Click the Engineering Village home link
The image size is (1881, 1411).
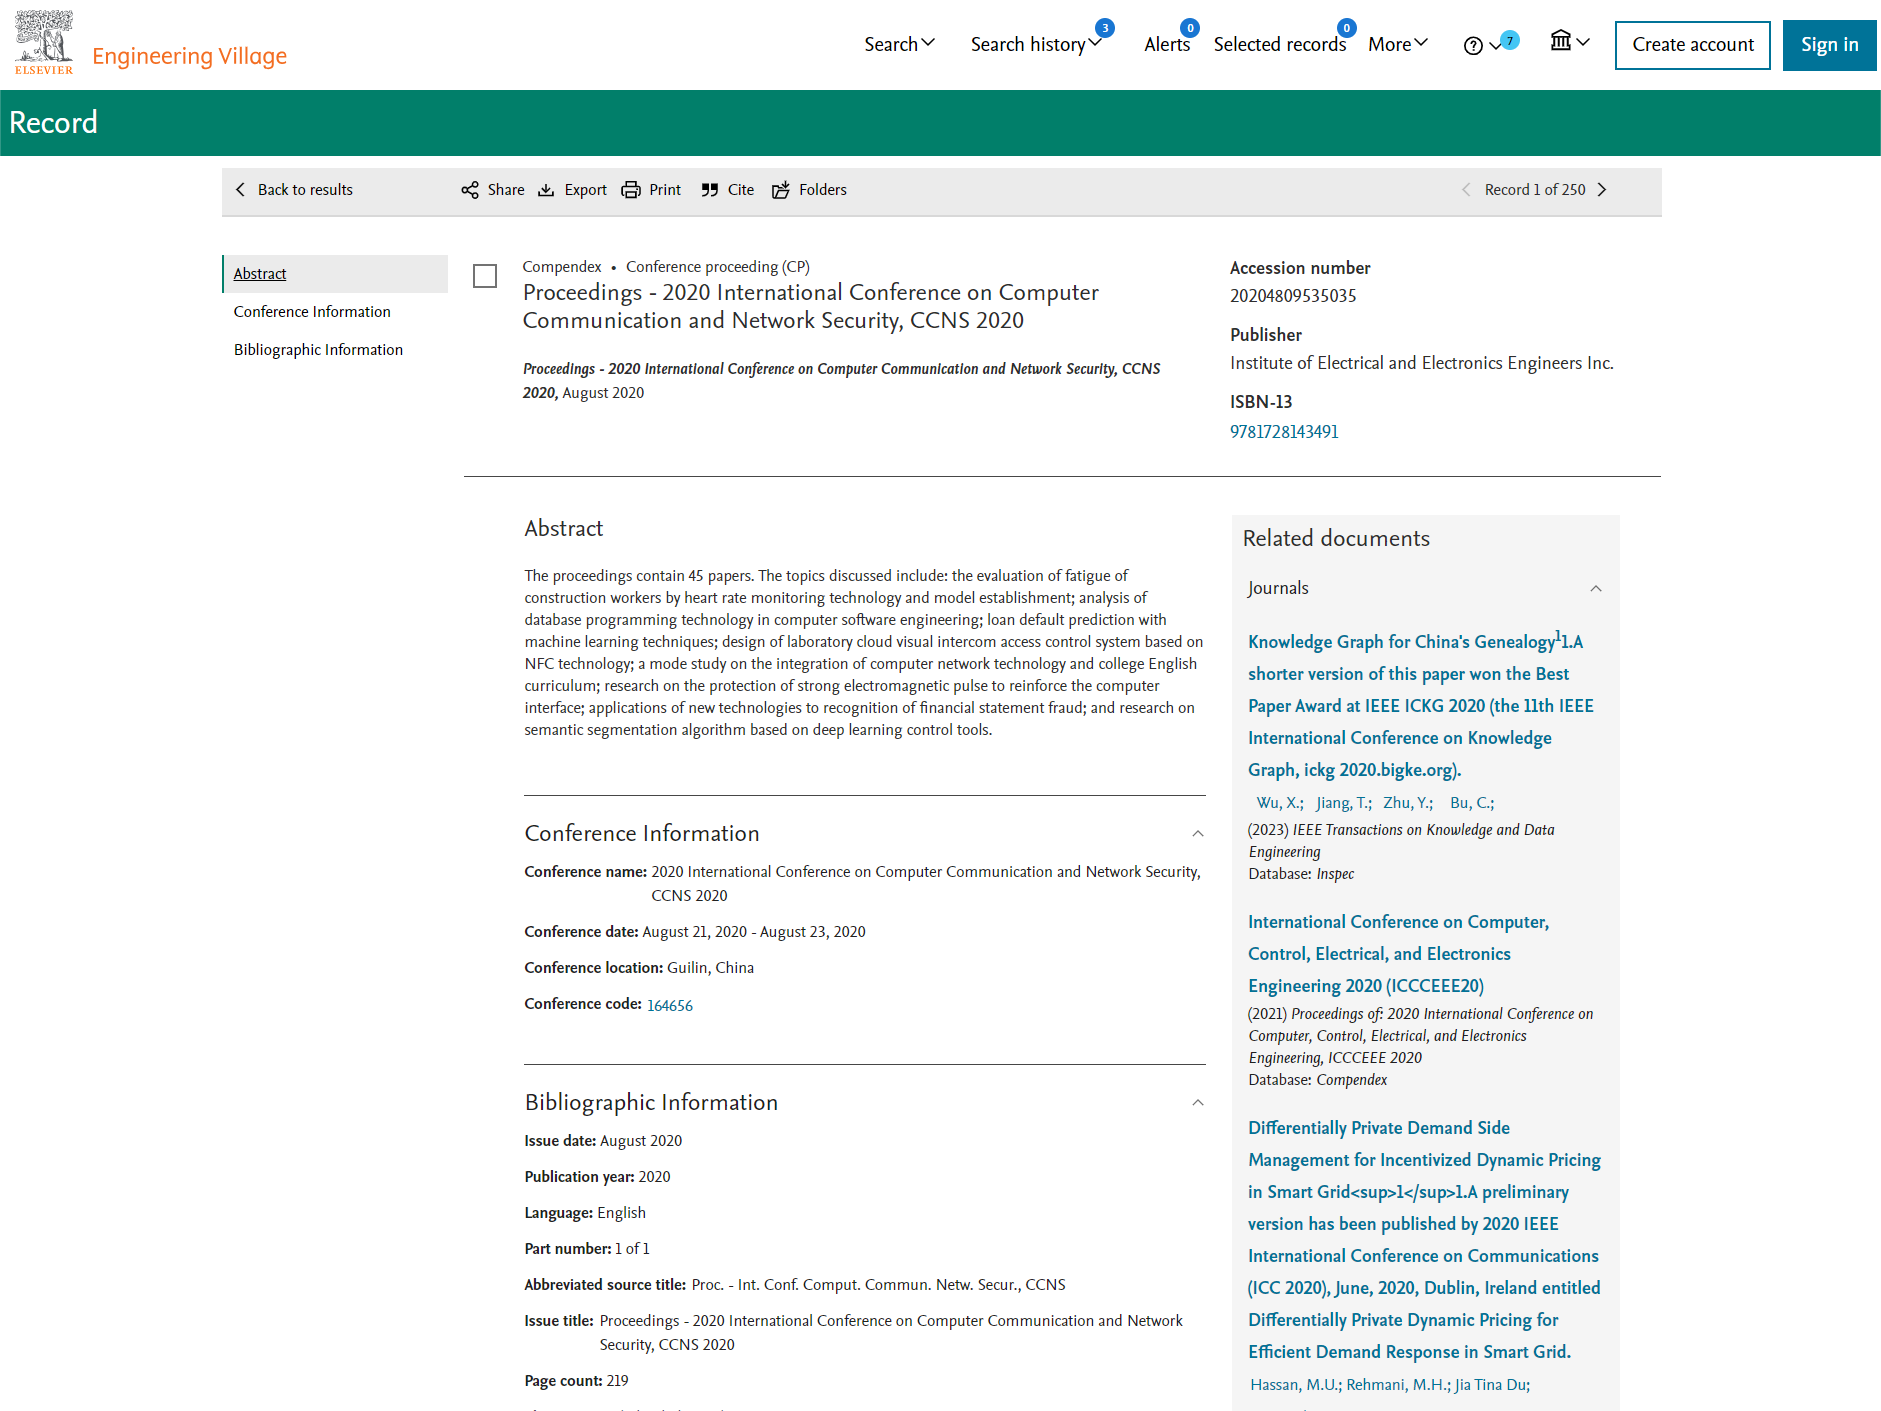[x=189, y=56]
